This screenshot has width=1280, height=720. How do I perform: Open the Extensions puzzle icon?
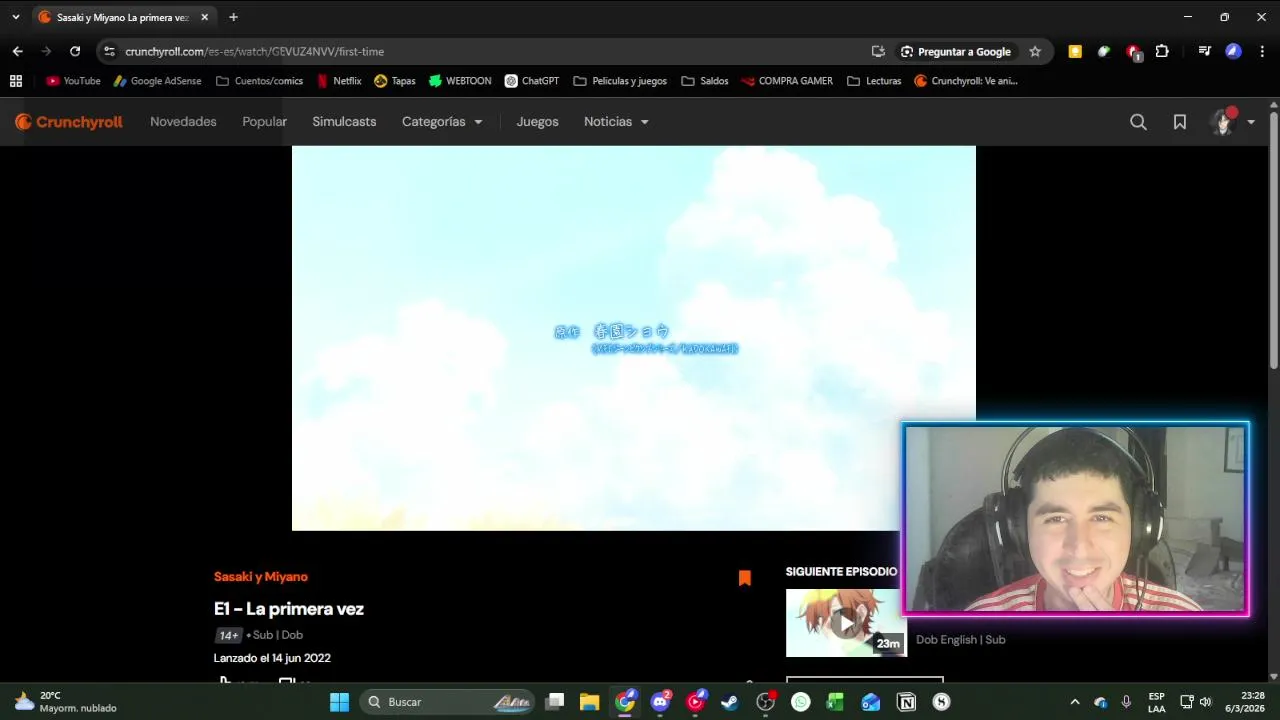pyautogui.click(x=1162, y=51)
